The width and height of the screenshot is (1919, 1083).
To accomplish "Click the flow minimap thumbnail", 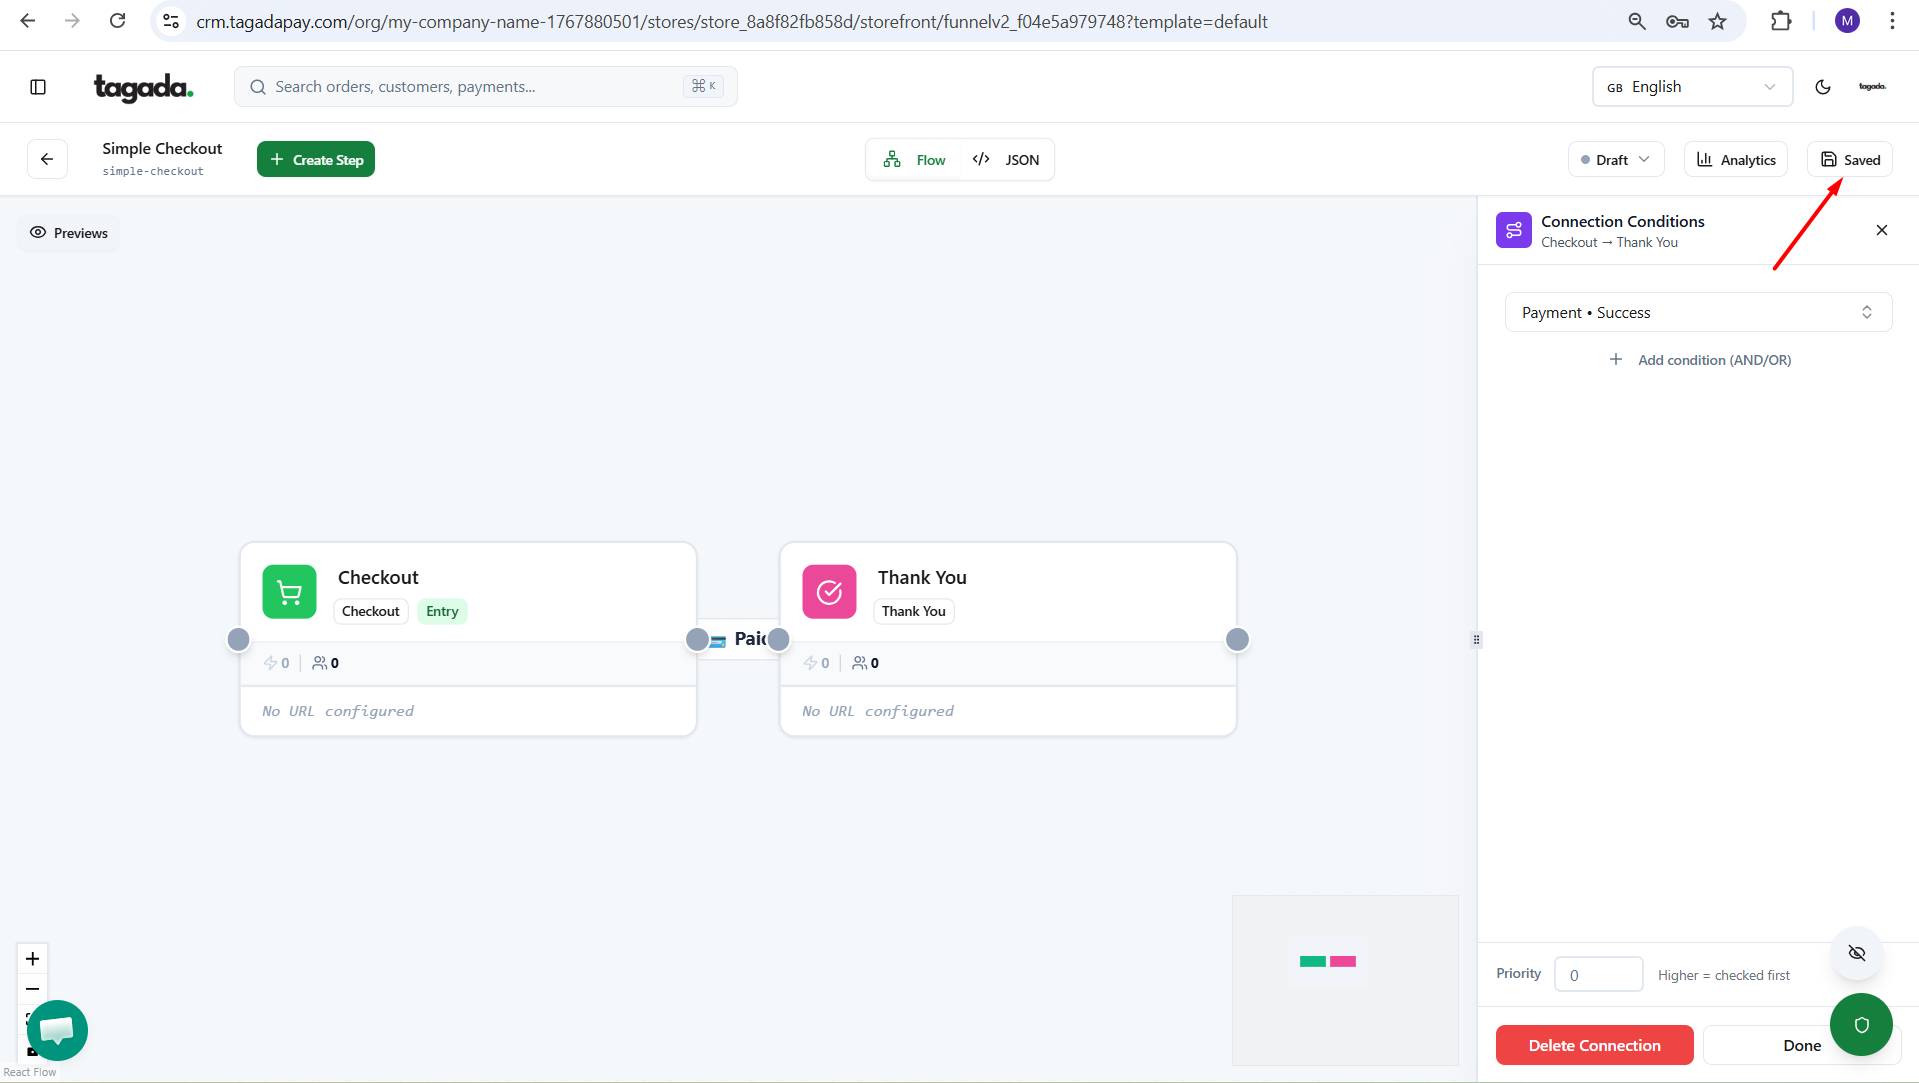I will click(1344, 980).
